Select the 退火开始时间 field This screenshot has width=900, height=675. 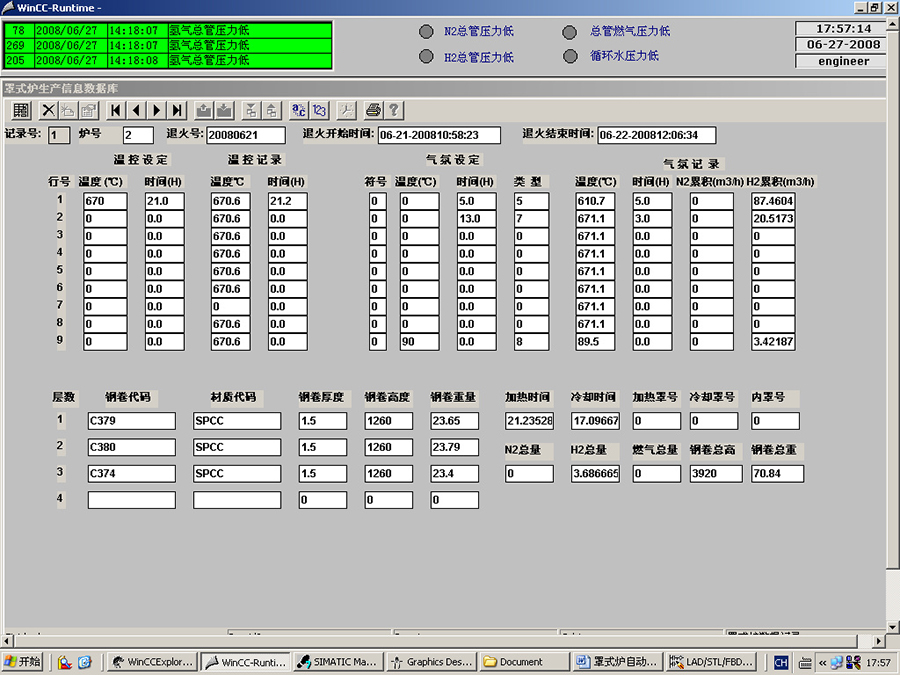(x=438, y=135)
